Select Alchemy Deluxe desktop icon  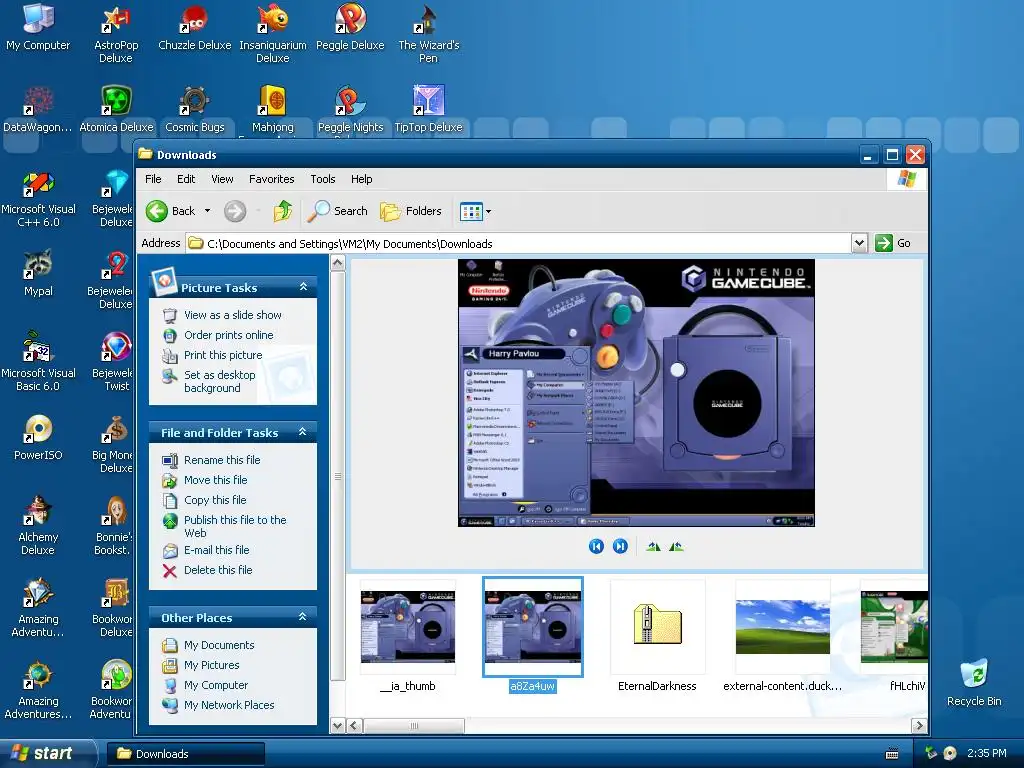pyautogui.click(x=38, y=525)
